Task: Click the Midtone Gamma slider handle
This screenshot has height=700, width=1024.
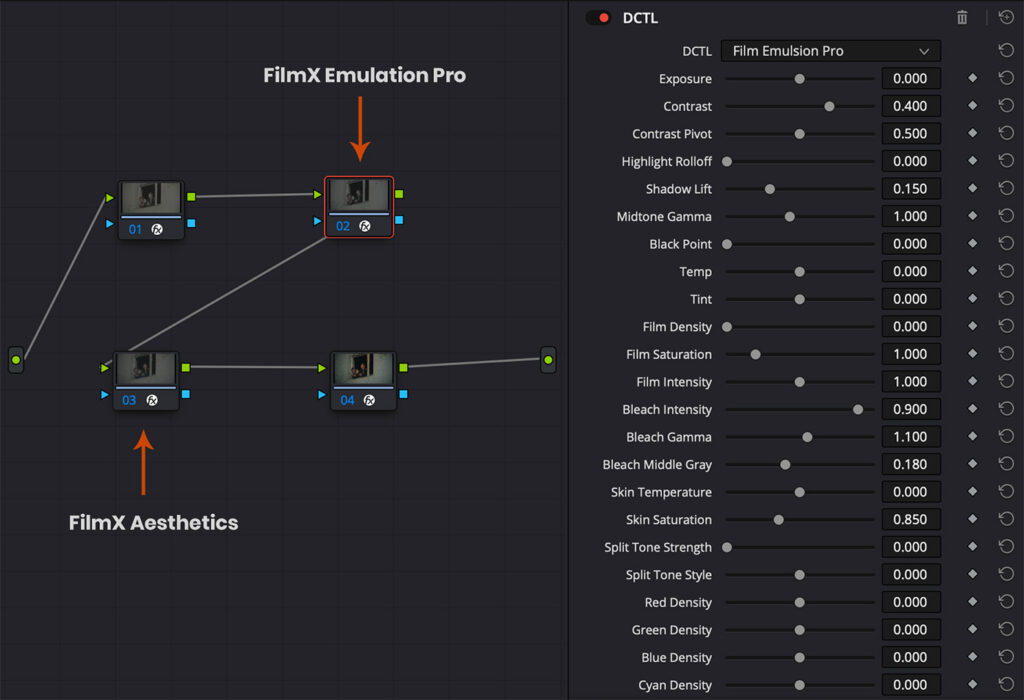Action: coord(790,217)
